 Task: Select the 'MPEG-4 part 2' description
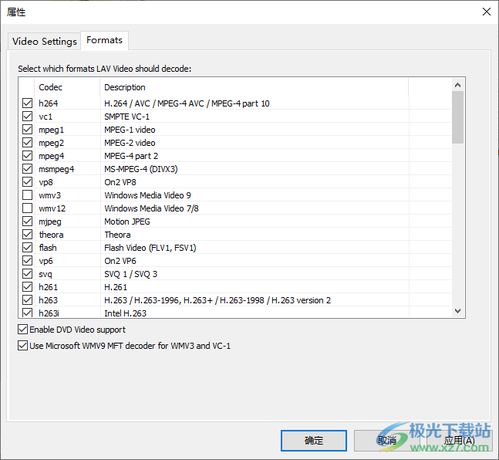pos(131,156)
